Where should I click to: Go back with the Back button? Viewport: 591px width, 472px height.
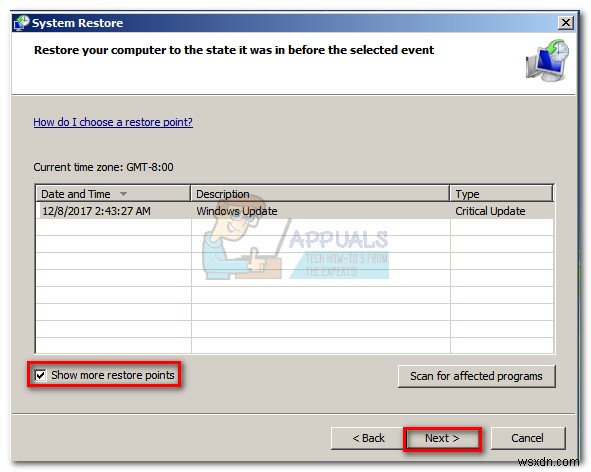(x=368, y=438)
